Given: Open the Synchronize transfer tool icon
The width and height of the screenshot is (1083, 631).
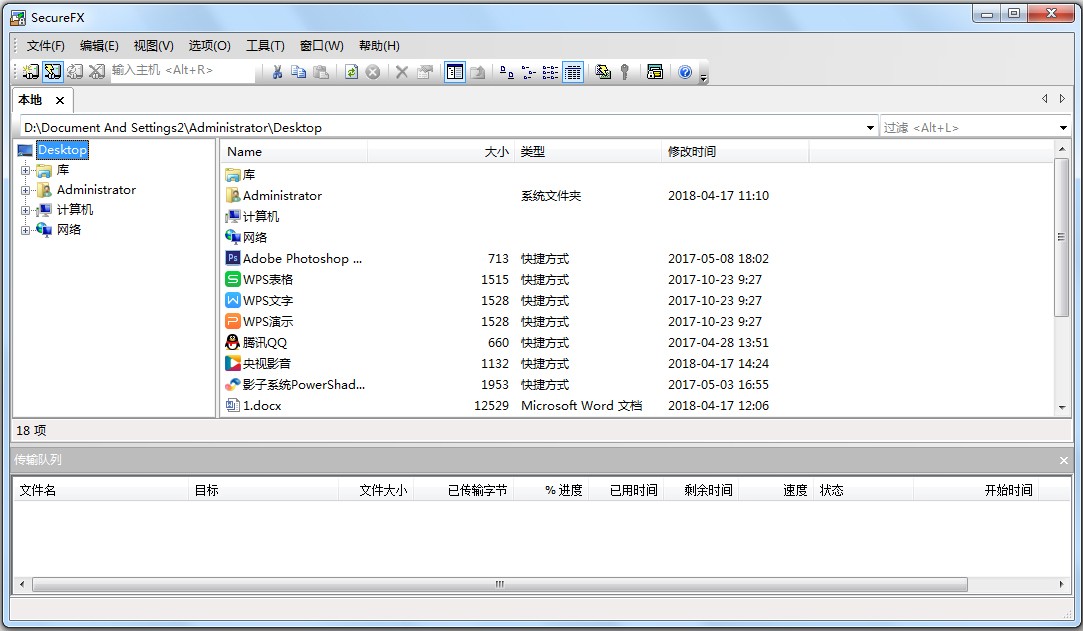Looking at the screenshot, I should (x=601, y=71).
